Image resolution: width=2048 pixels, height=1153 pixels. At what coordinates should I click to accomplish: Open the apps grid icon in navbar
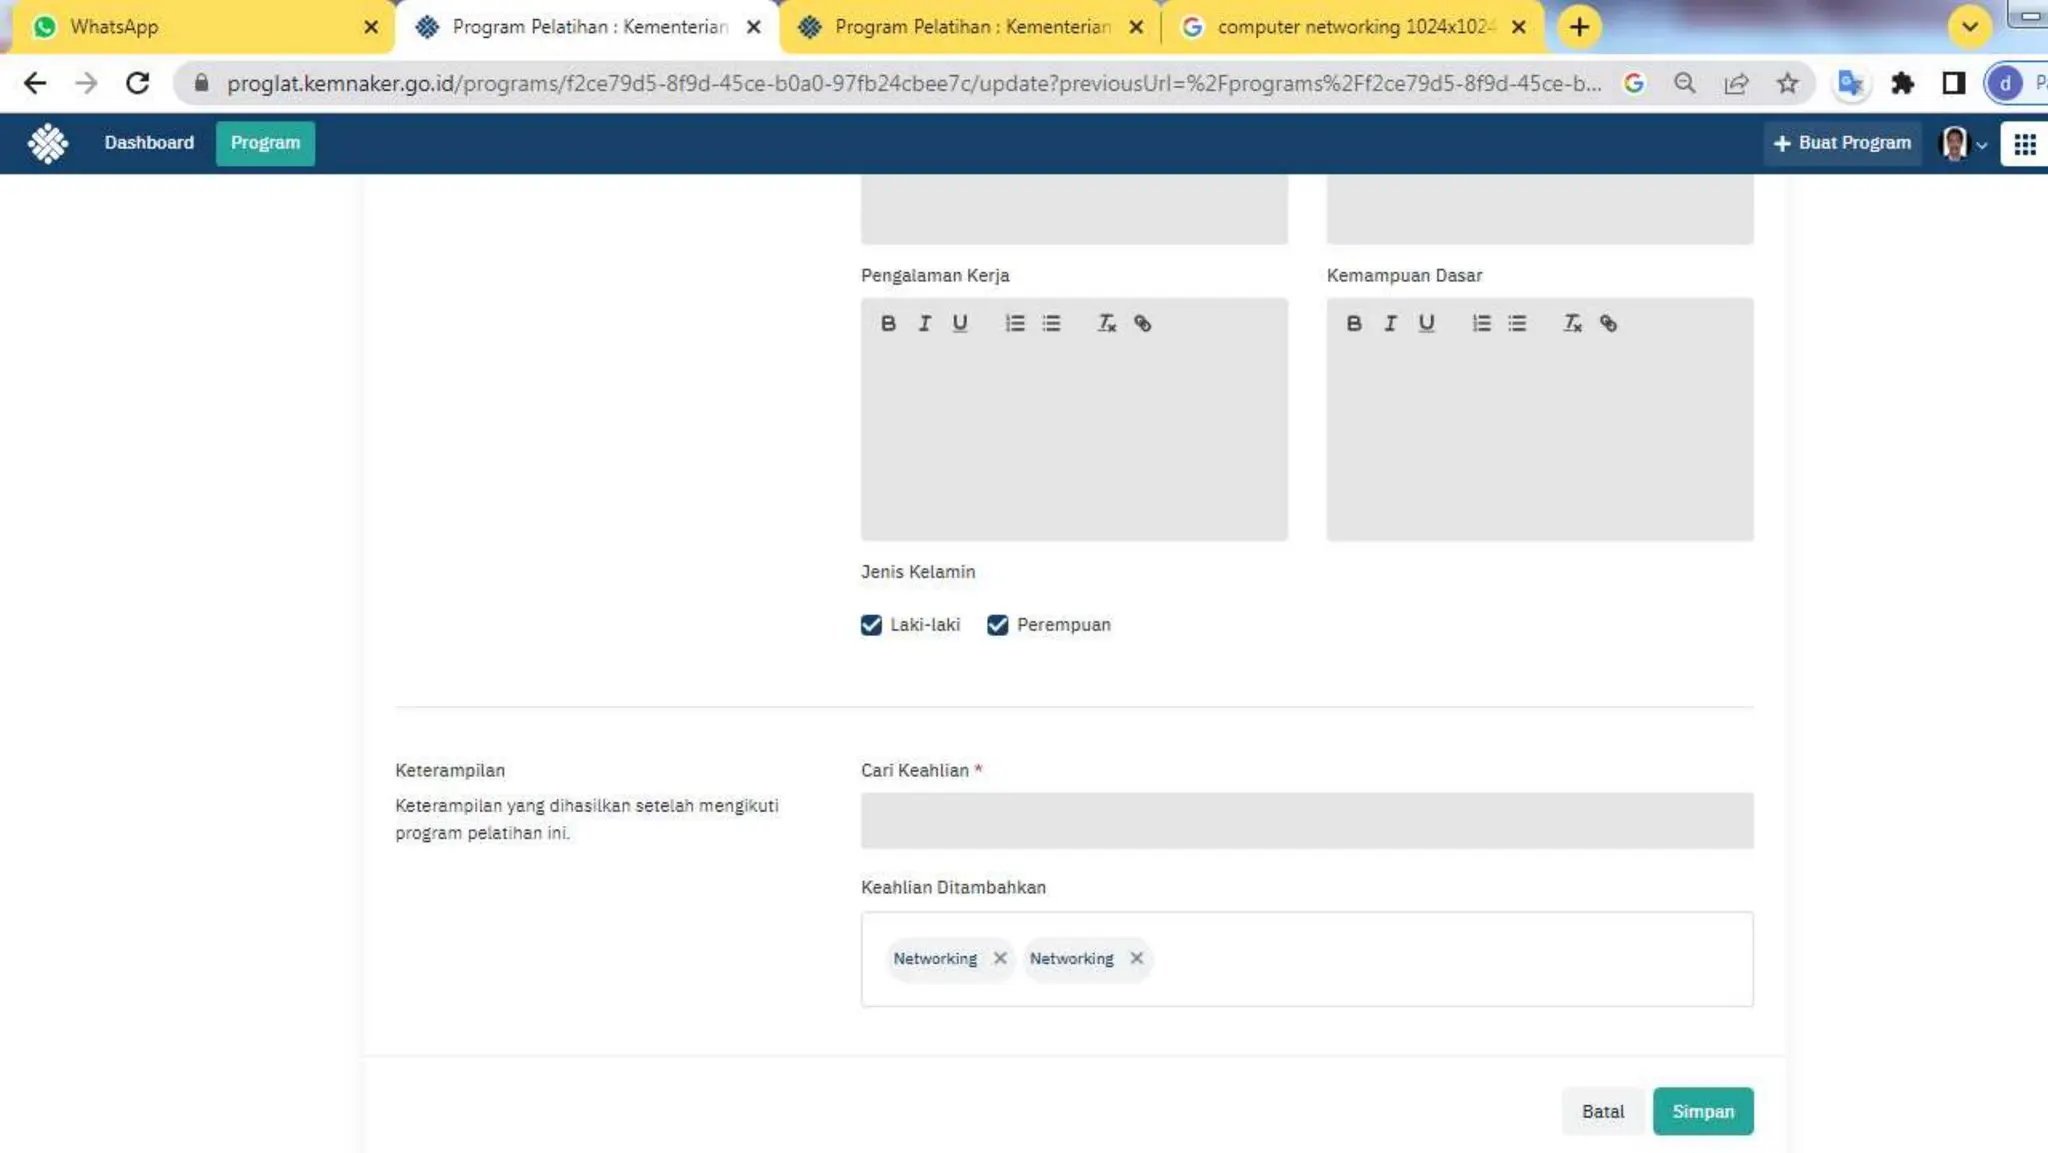[x=2024, y=144]
